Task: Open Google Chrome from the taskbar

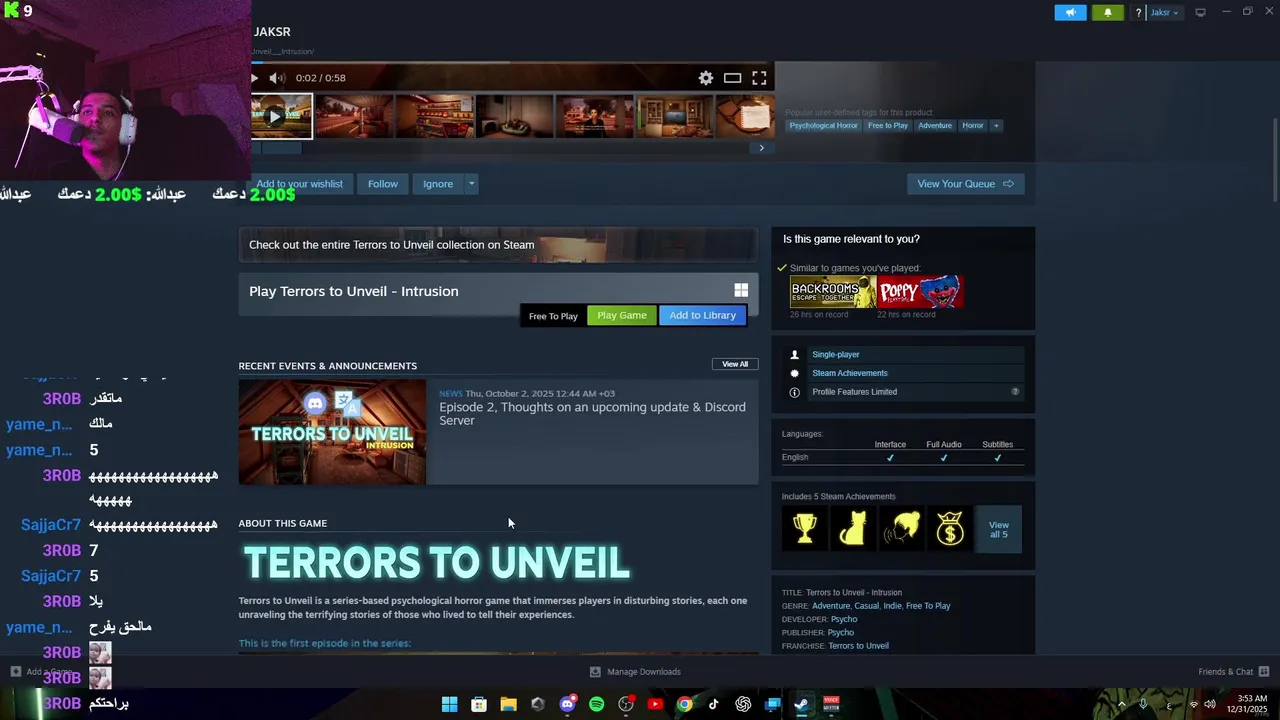Action: [x=684, y=704]
